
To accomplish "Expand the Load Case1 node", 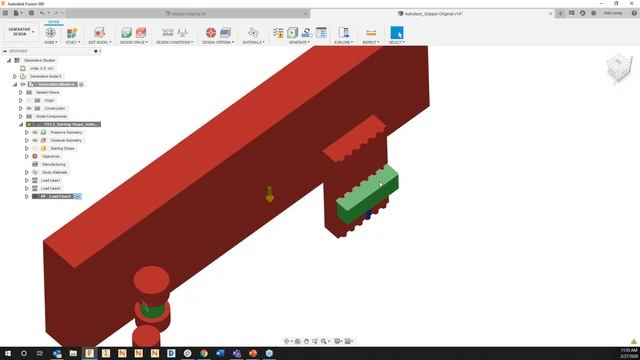I will (27, 180).
